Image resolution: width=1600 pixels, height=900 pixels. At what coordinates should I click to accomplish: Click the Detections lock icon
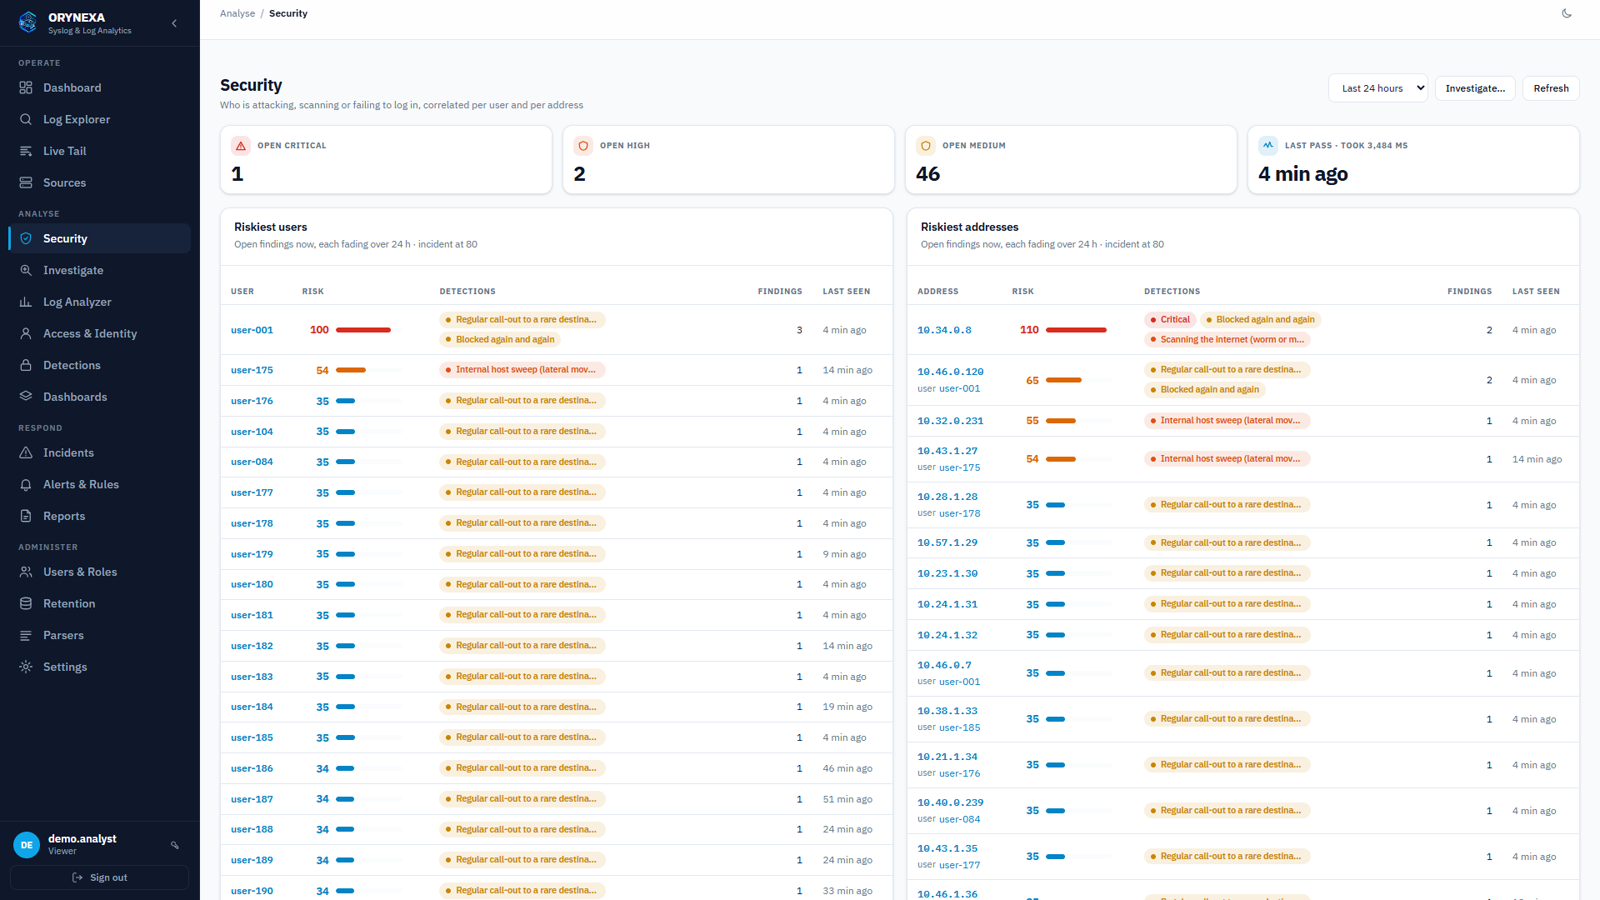click(x=26, y=365)
